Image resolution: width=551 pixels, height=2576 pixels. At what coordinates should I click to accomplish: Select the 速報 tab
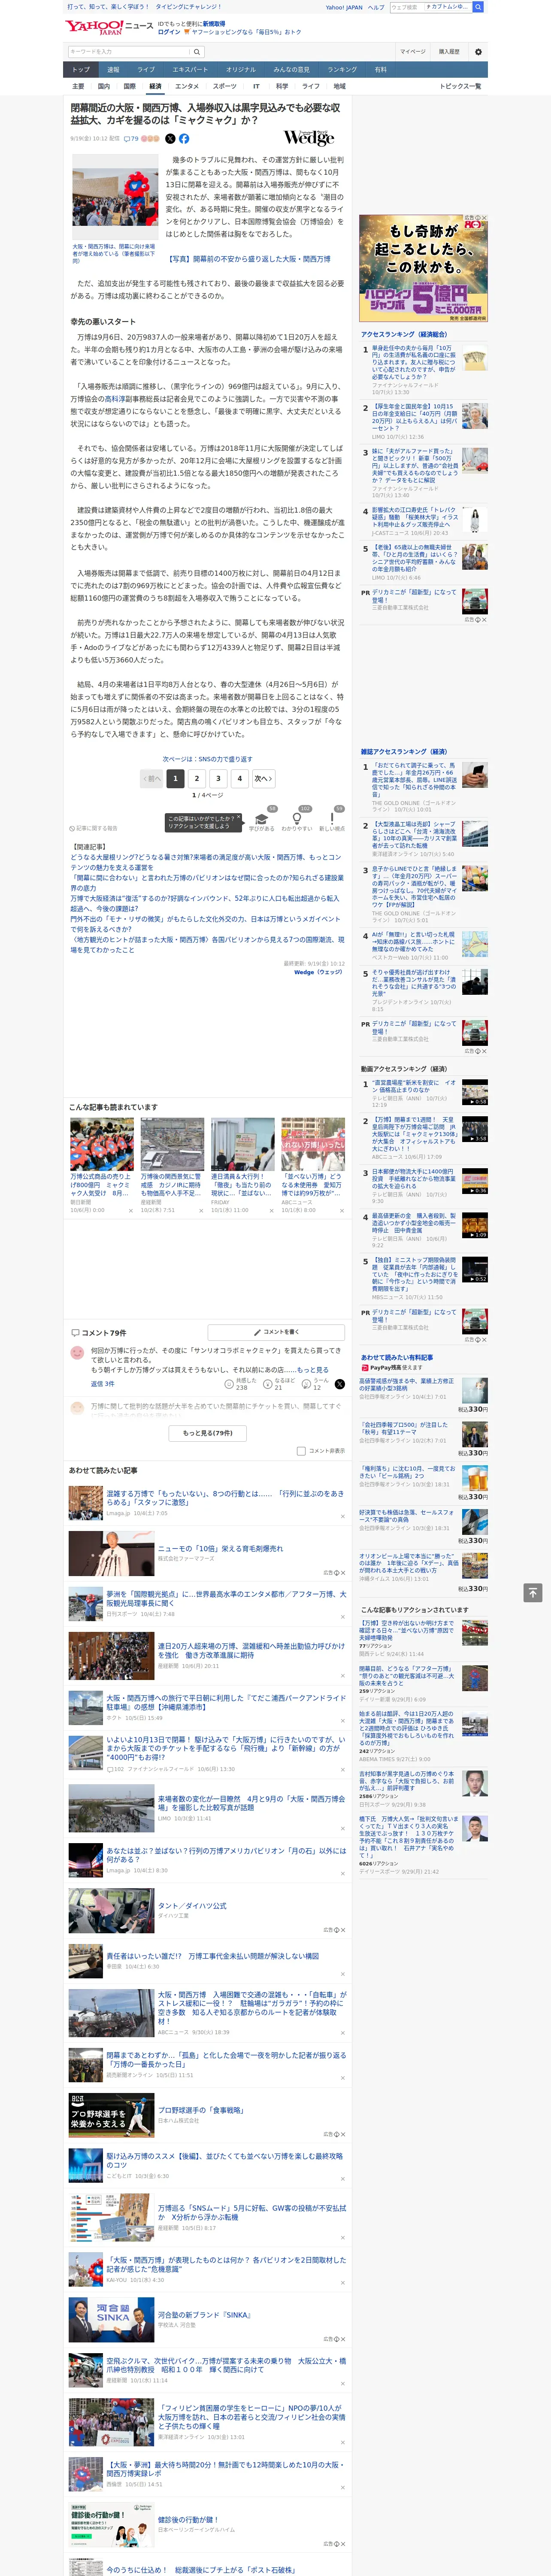coord(113,70)
